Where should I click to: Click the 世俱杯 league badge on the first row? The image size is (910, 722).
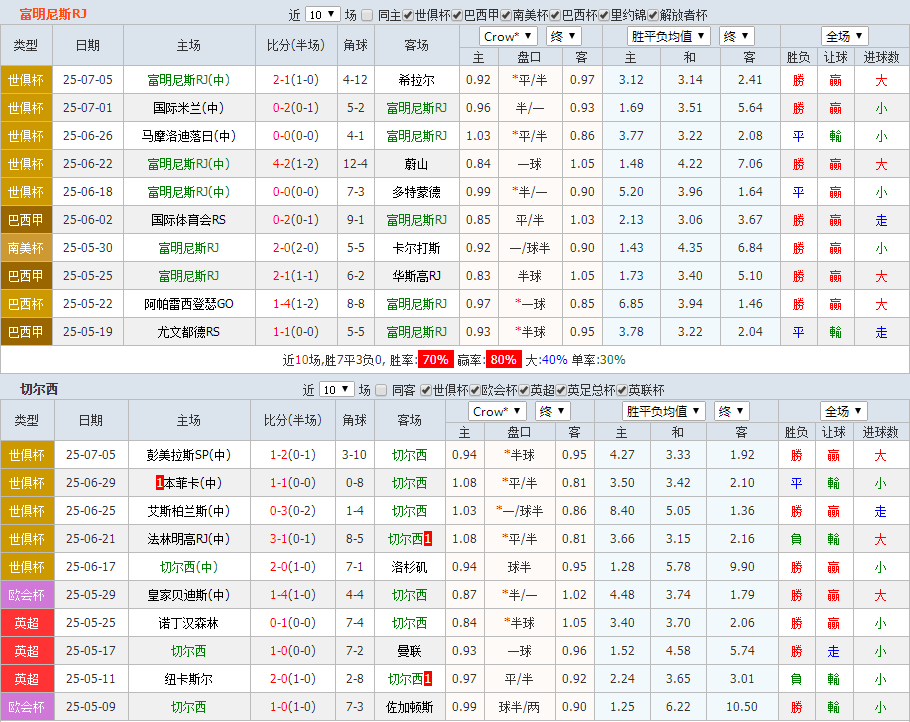26,80
